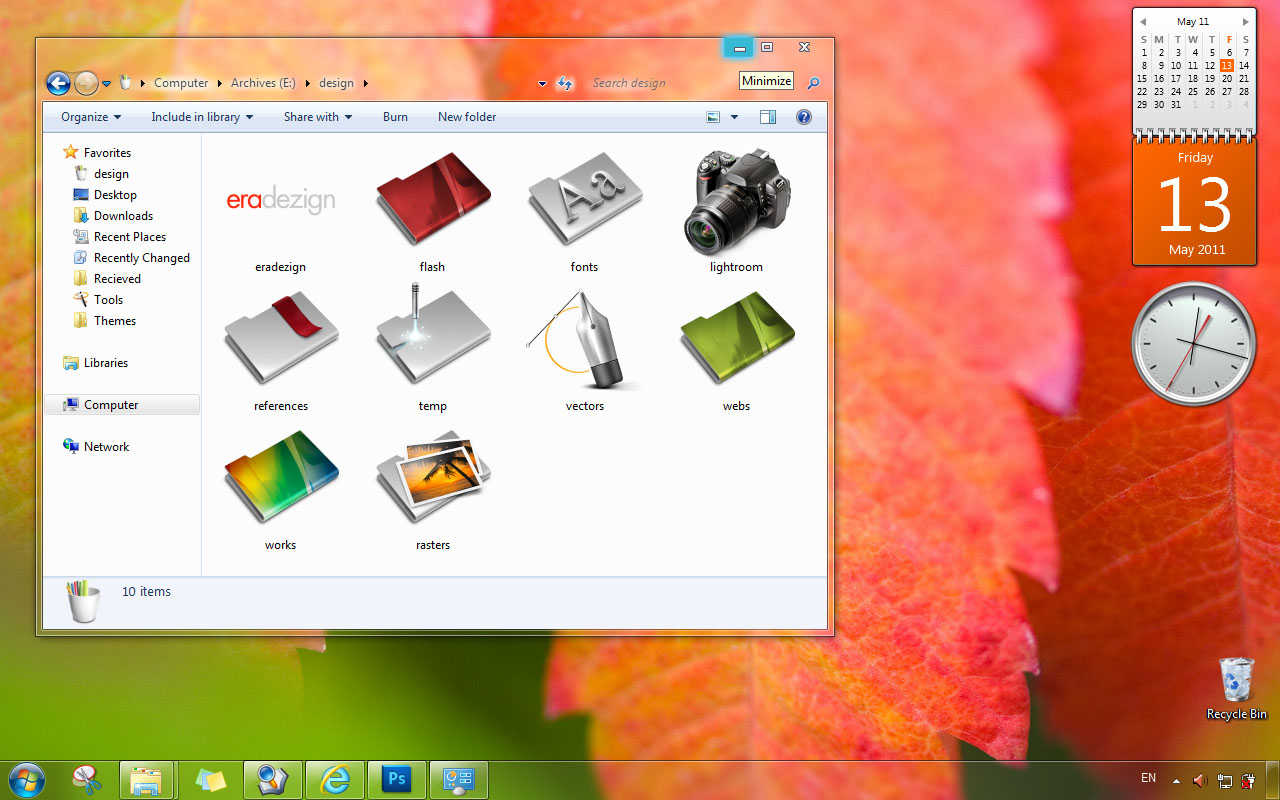Open the Share with dropdown
The height and width of the screenshot is (800, 1280).
pos(318,117)
